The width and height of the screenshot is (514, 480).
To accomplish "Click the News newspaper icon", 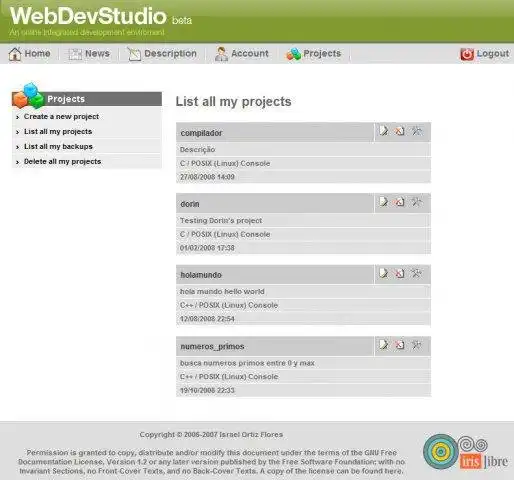I will [x=75, y=54].
